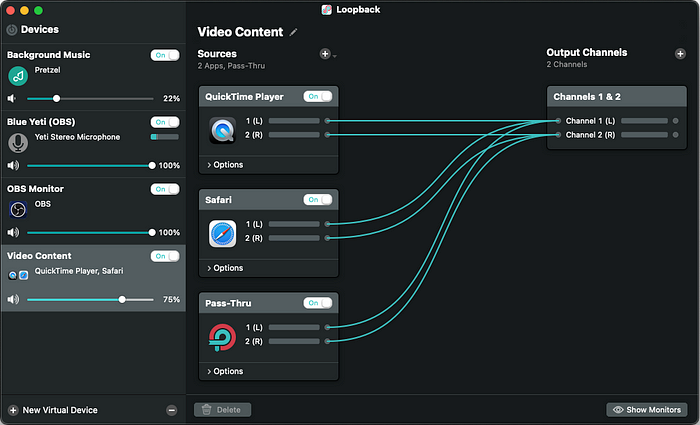Click the QuickTime Player card title
Screen dimensions: 700x425
[244, 97]
